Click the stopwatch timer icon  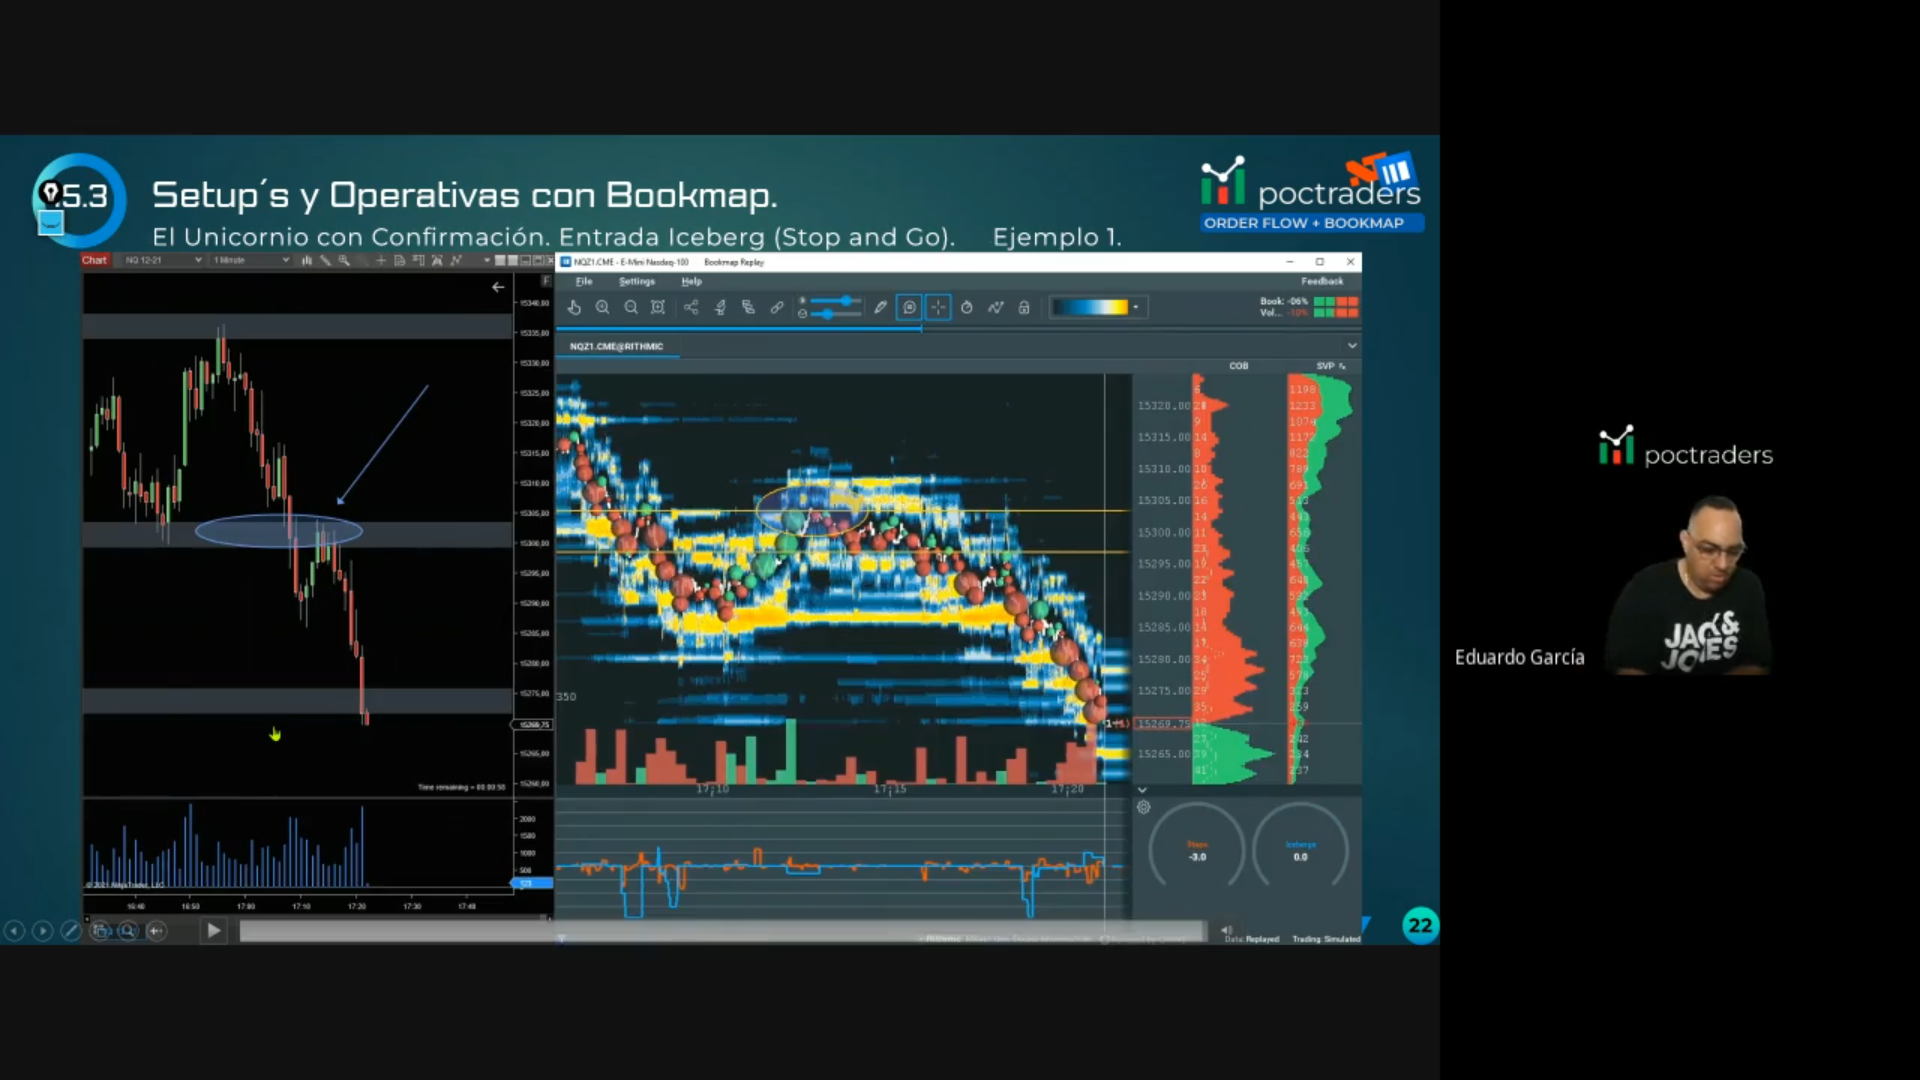coord(967,308)
